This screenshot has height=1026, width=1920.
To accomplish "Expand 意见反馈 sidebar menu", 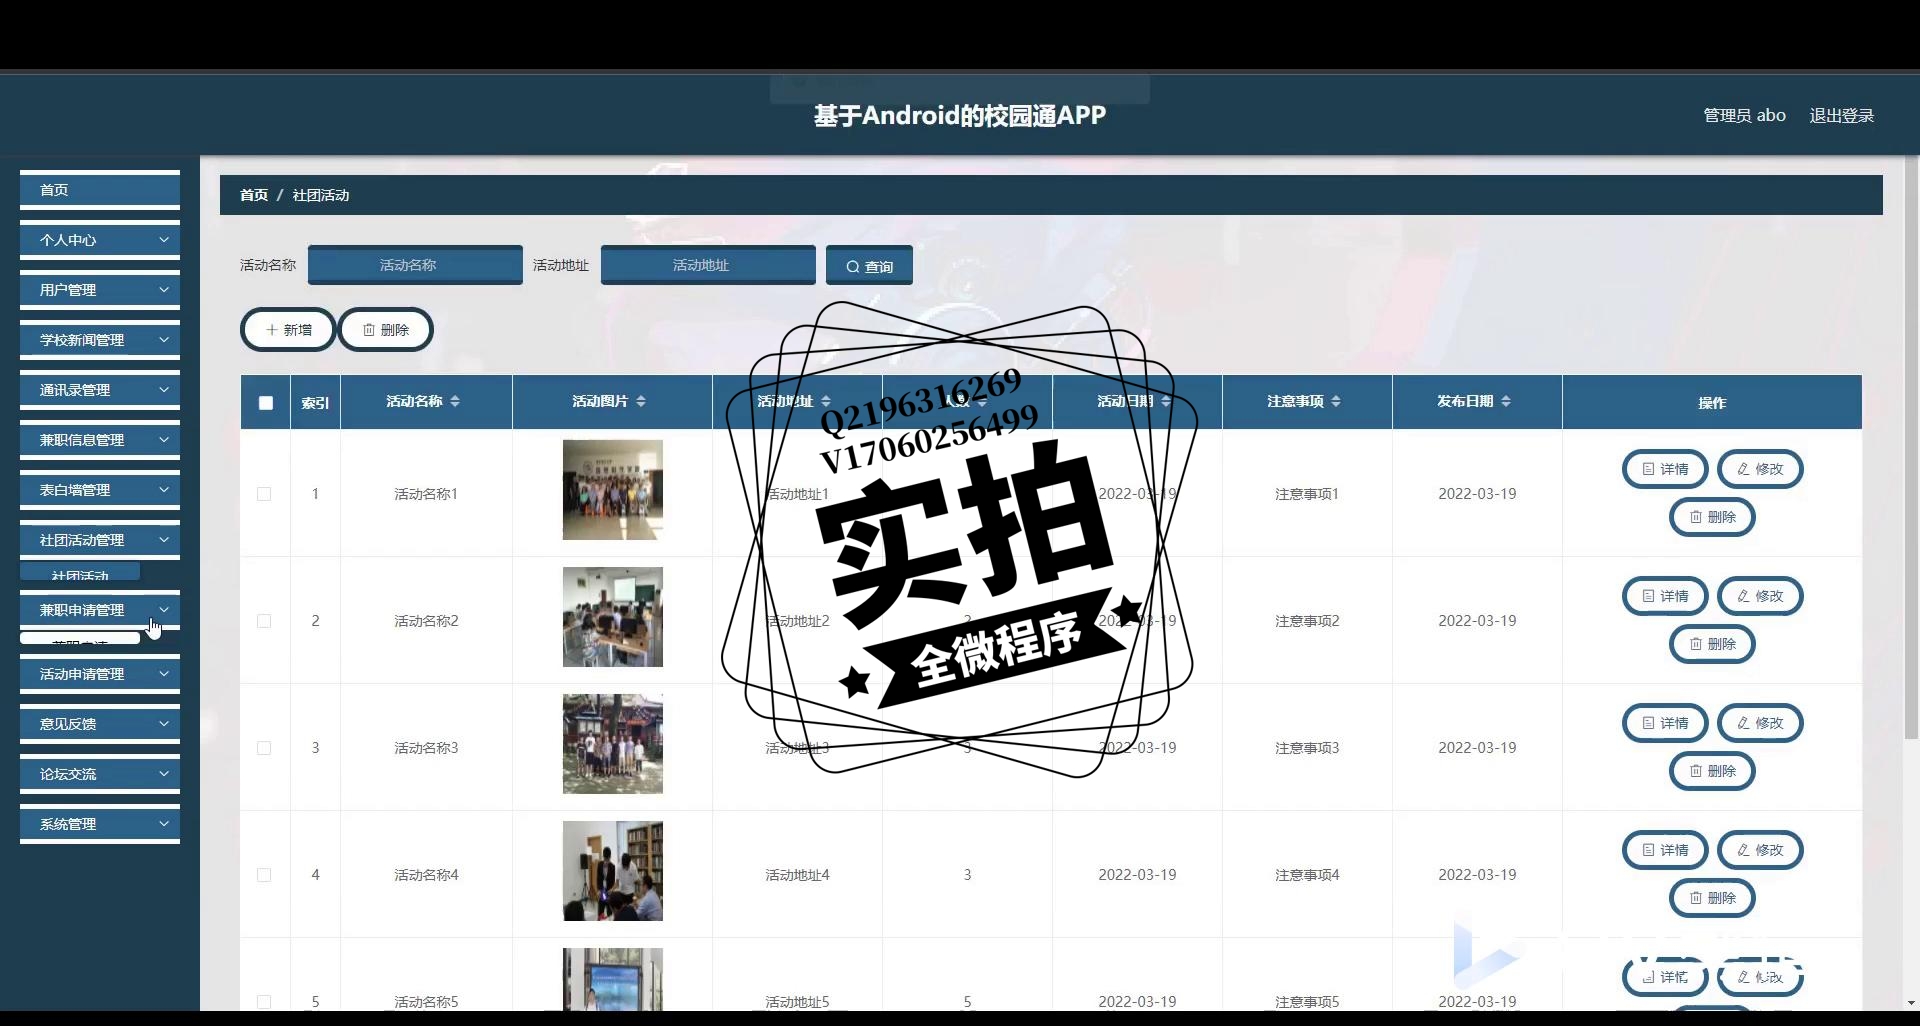I will tap(100, 724).
